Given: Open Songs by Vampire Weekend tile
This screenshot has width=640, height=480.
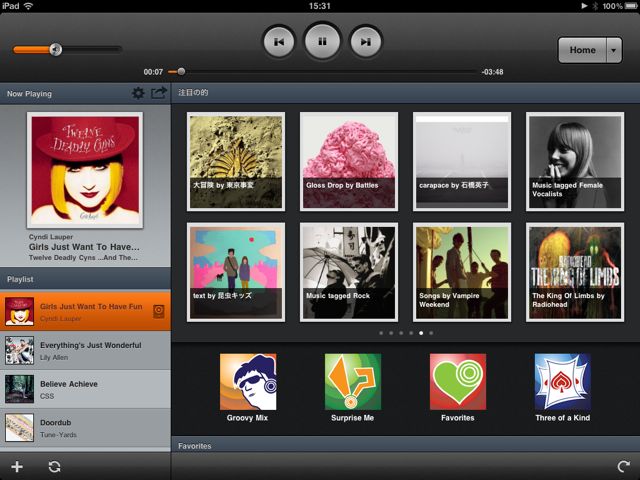Looking at the screenshot, I should pyautogui.click(x=462, y=272).
